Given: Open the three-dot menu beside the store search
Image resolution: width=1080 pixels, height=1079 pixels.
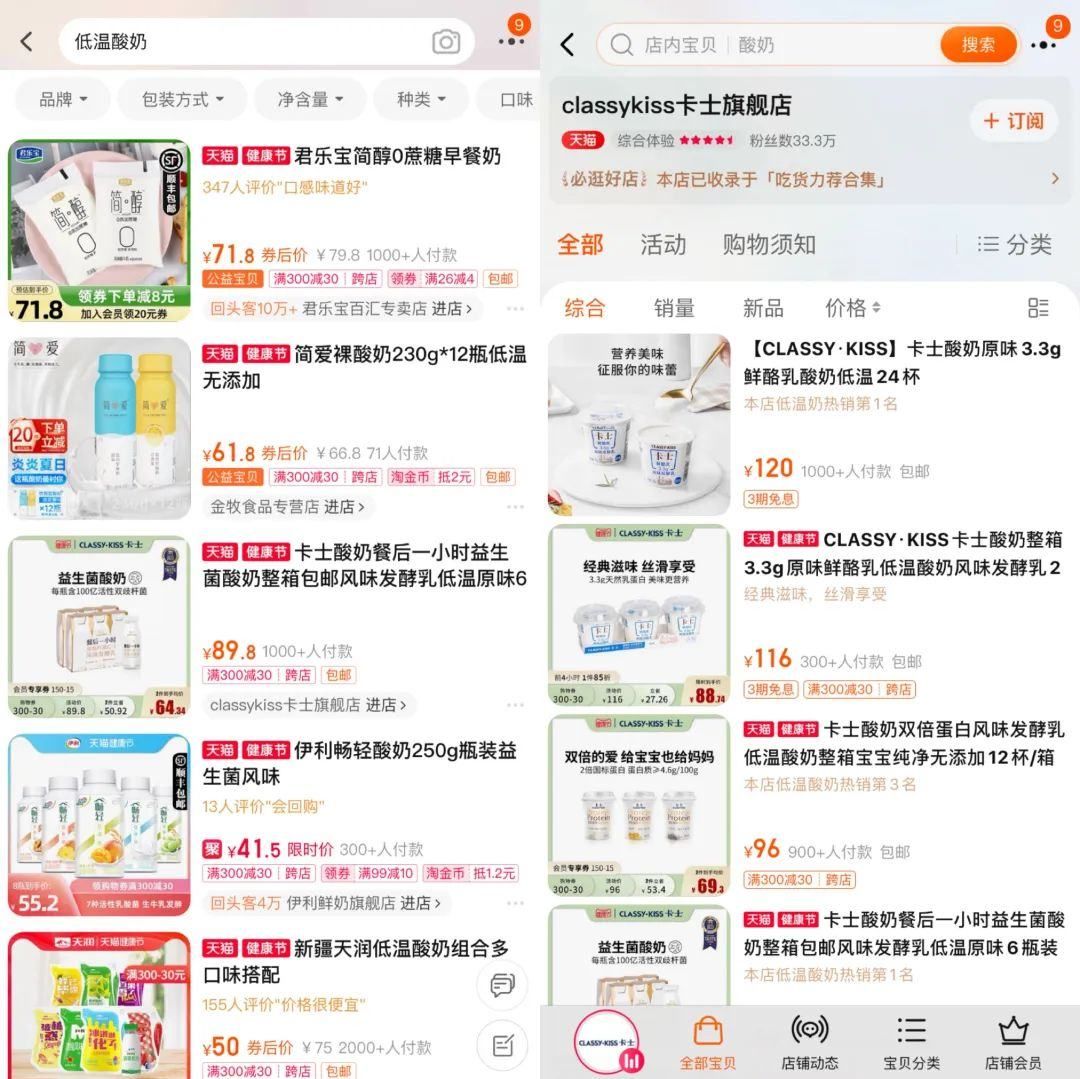Looking at the screenshot, I should point(1043,45).
